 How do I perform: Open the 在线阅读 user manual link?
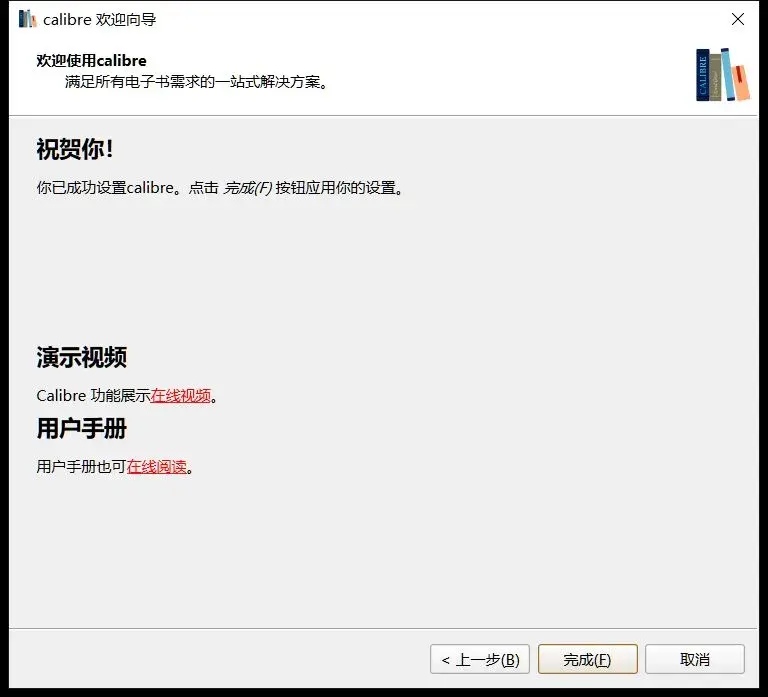157,467
